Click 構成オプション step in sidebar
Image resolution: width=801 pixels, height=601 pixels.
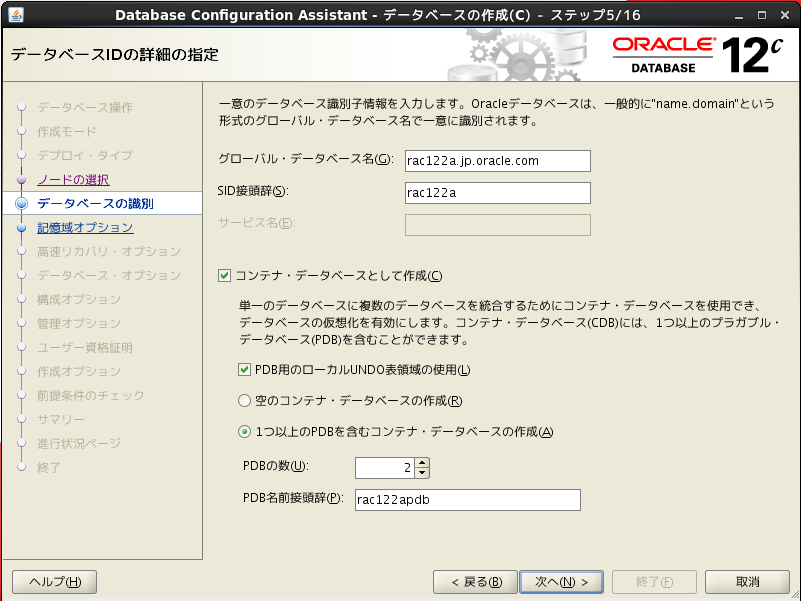[79, 299]
